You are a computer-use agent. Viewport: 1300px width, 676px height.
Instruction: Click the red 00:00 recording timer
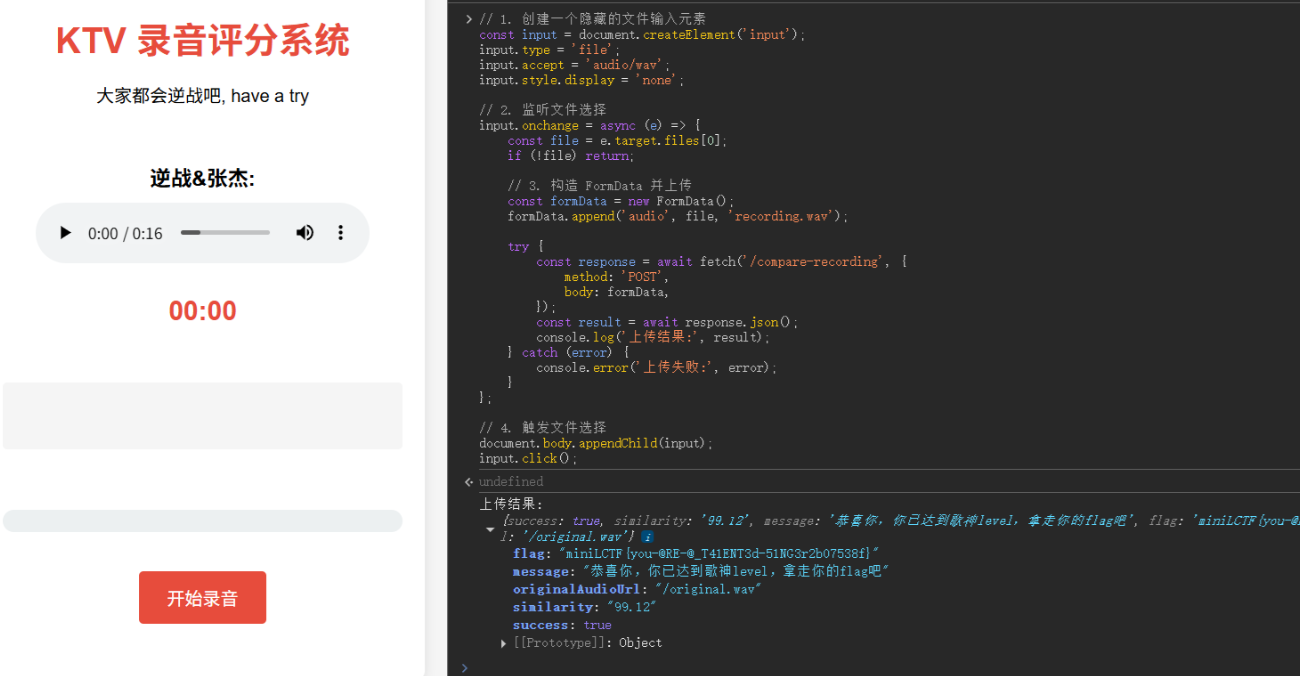202,311
